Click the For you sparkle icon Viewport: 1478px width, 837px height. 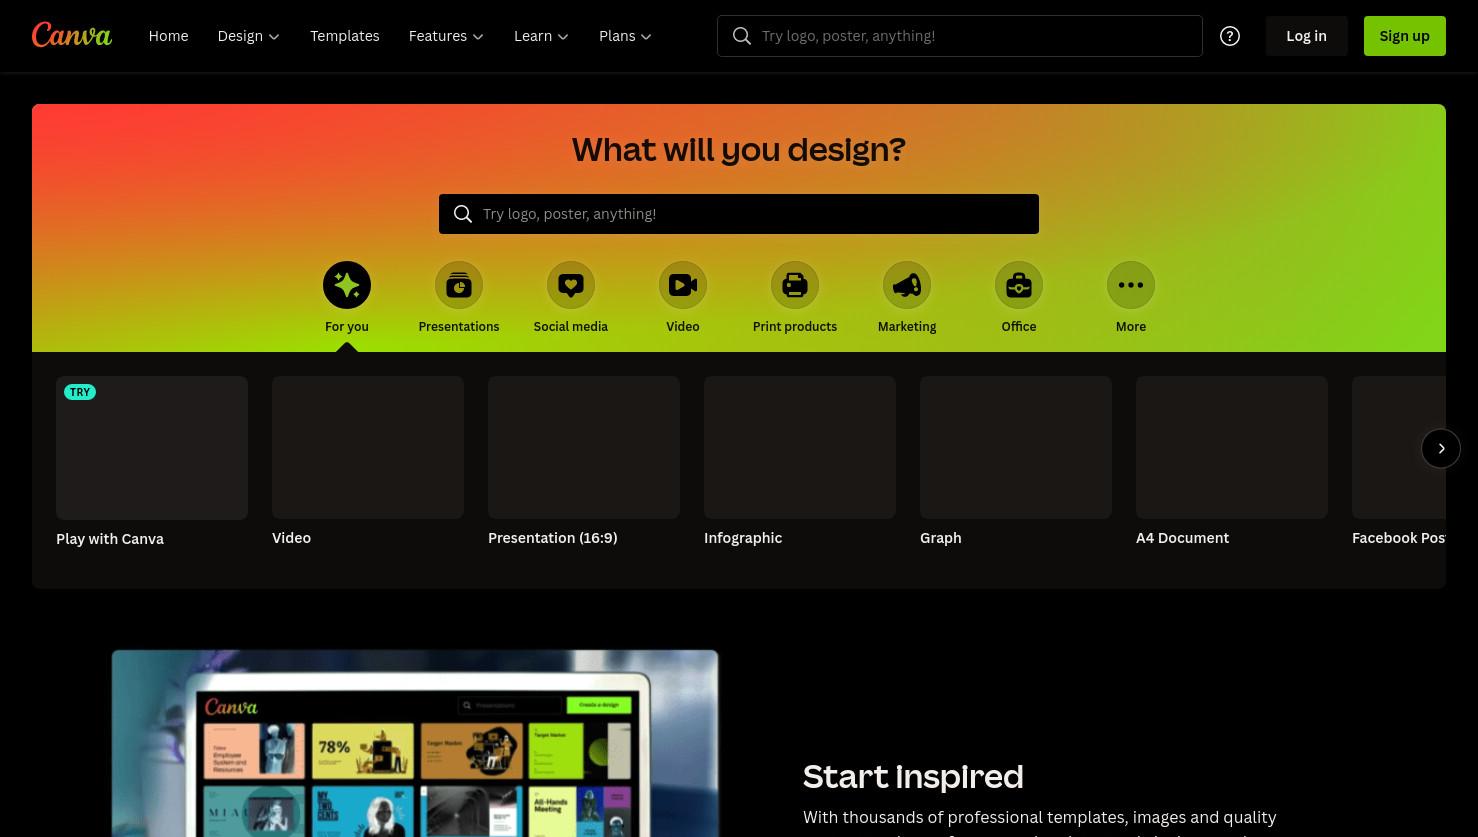(347, 285)
